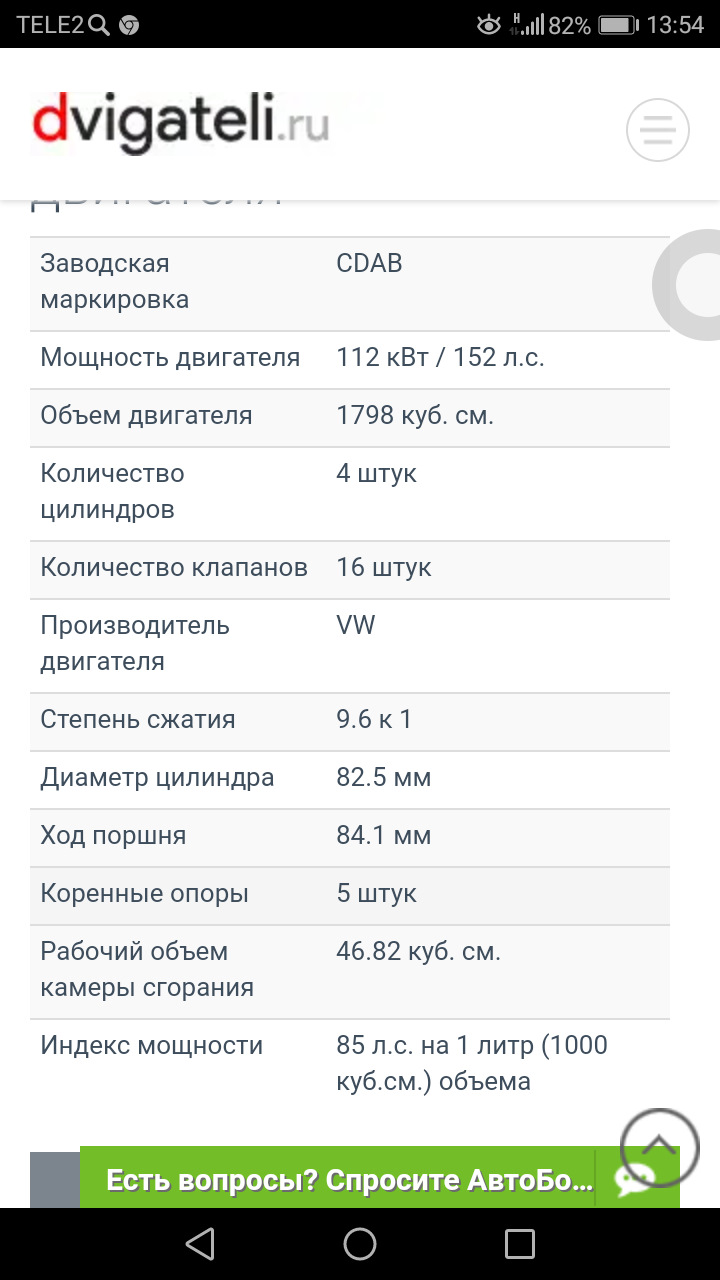Image resolution: width=720 pixels, height=1280 pixels.
Task: Open the hamburger menu in the header
Action: (x=657, y=129)
